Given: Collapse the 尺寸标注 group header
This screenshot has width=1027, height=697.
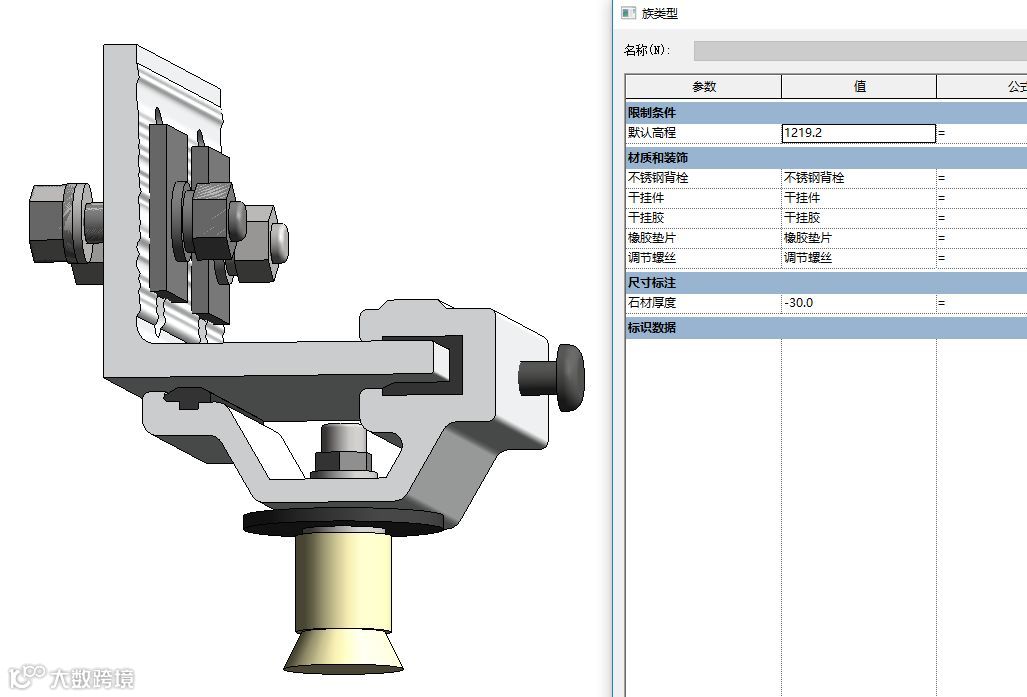Looking at the screenshot, I should 826,283.
